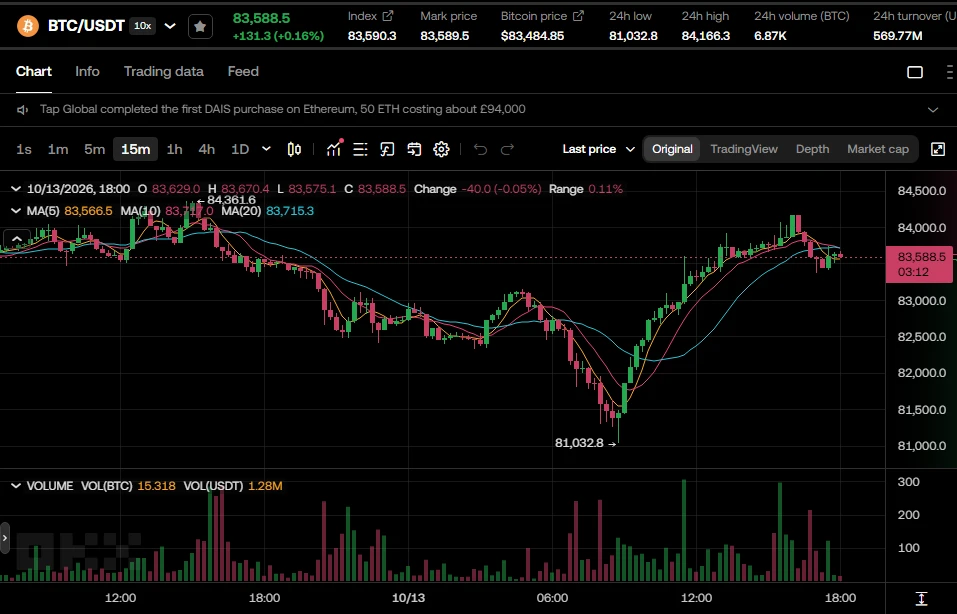Screen dimensions: 957x614
Task: Select the 1h timeframe
Action: coord(175,149)
